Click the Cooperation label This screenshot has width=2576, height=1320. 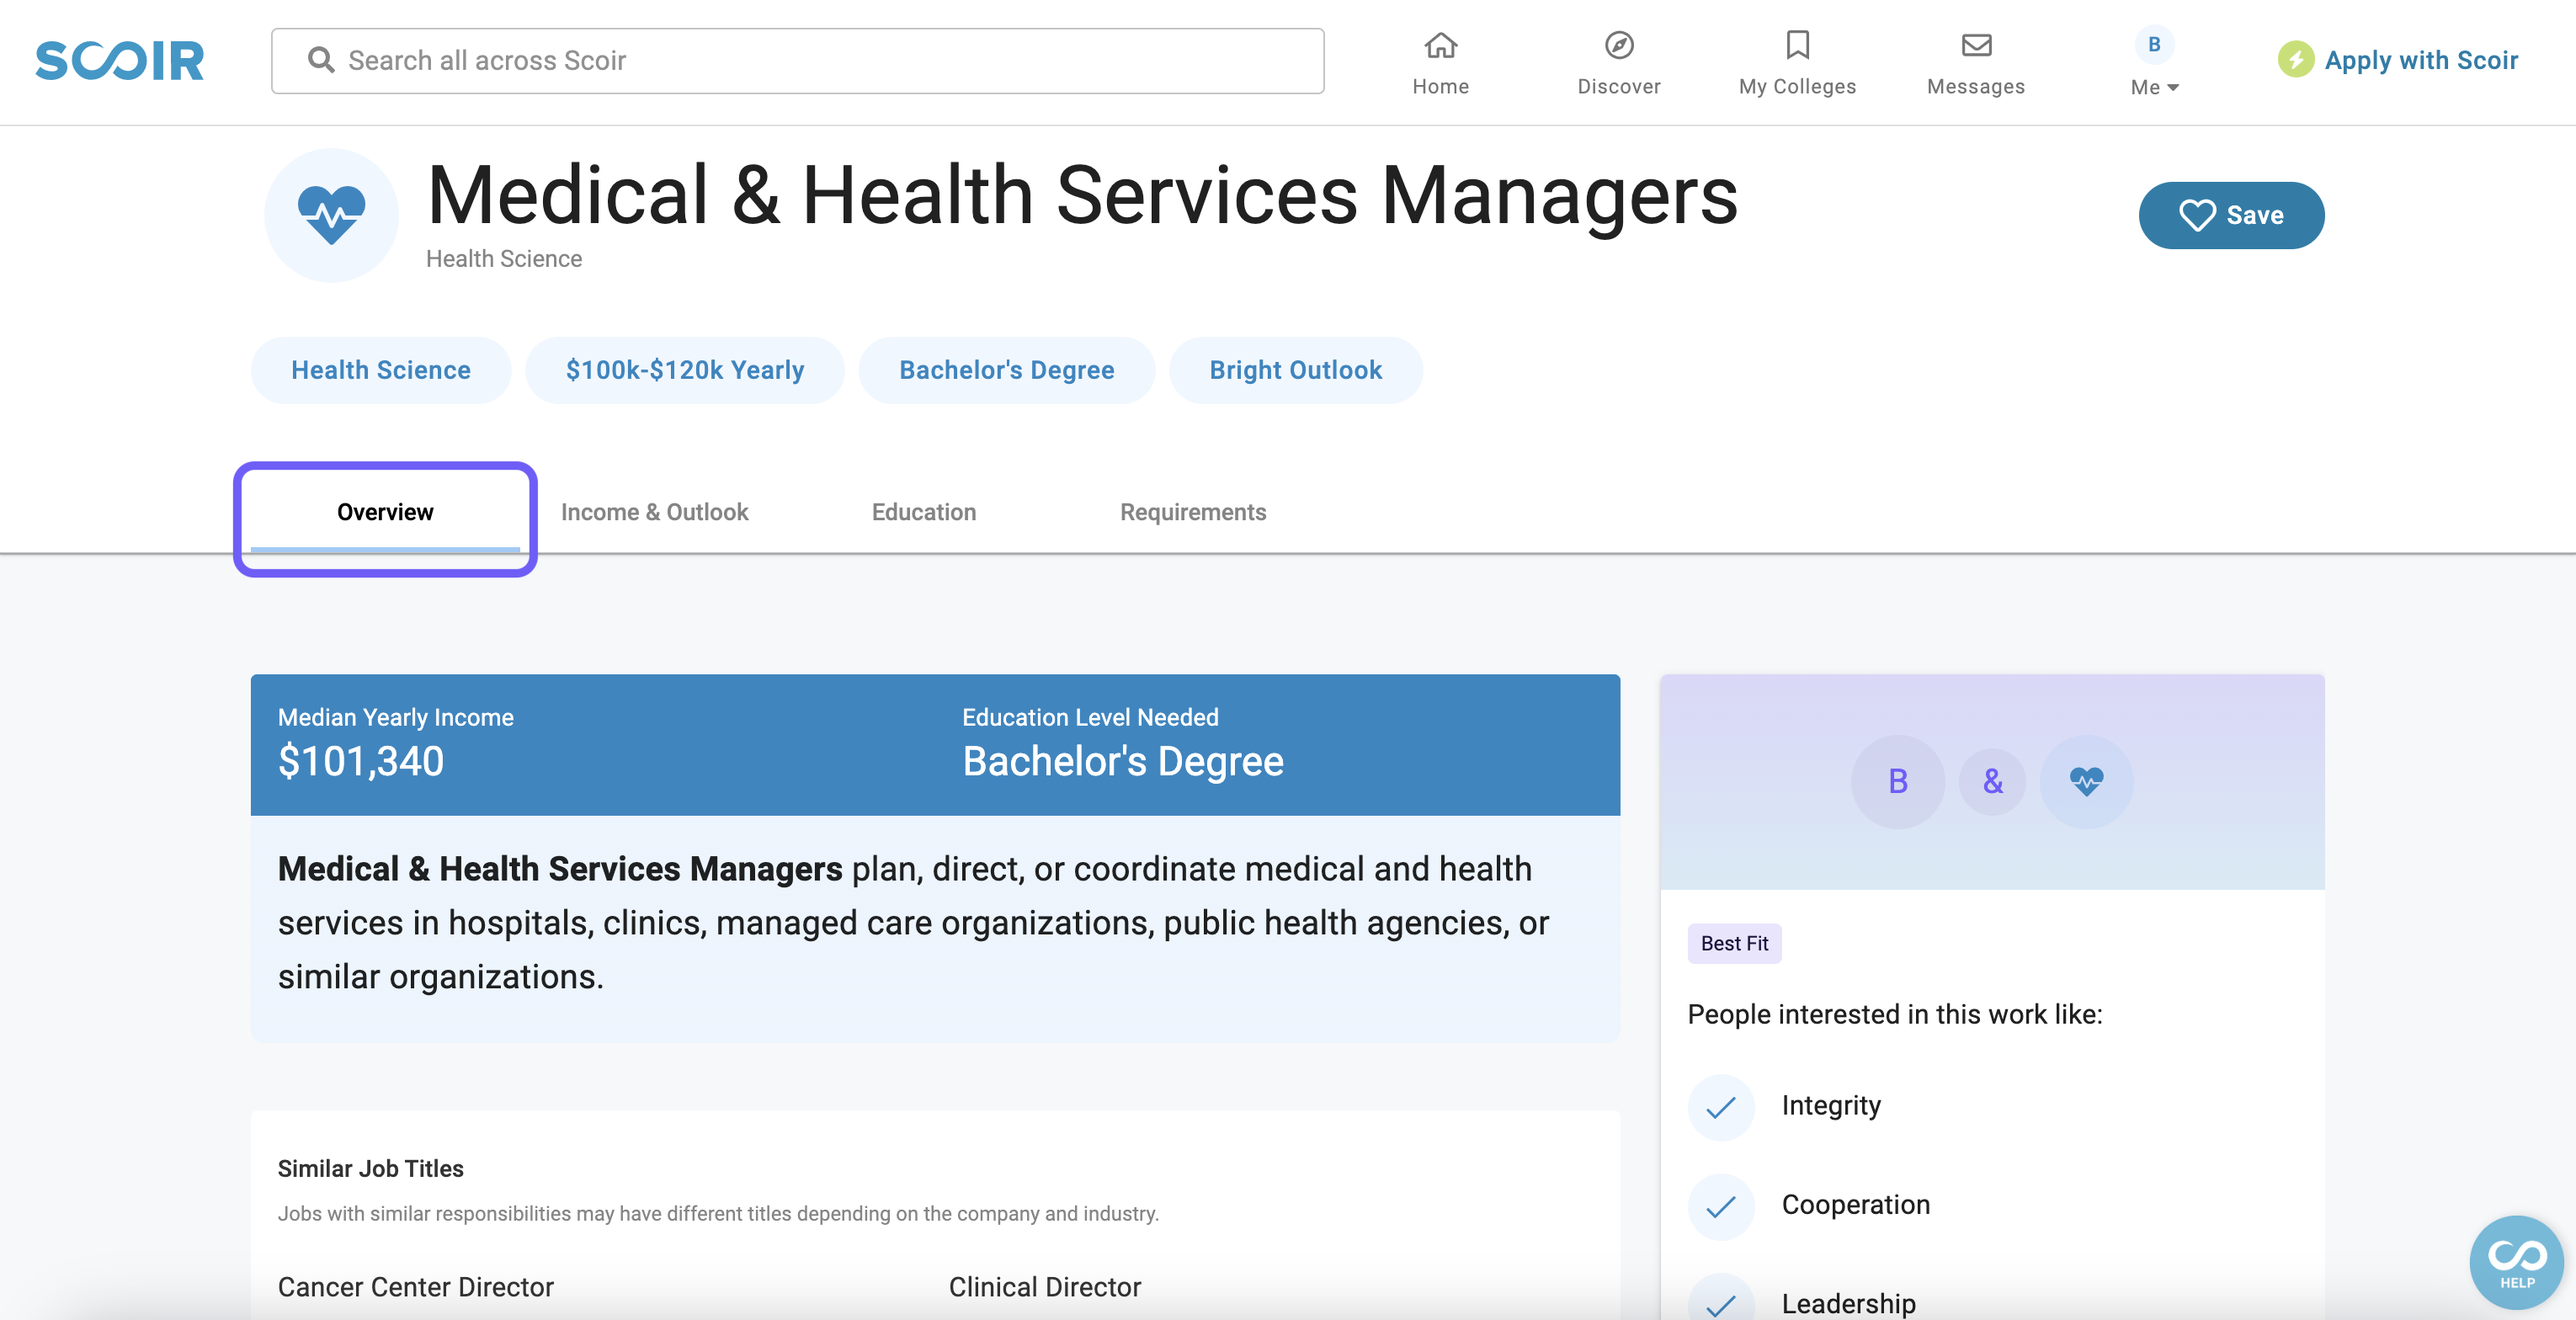pos(1855,1204)
